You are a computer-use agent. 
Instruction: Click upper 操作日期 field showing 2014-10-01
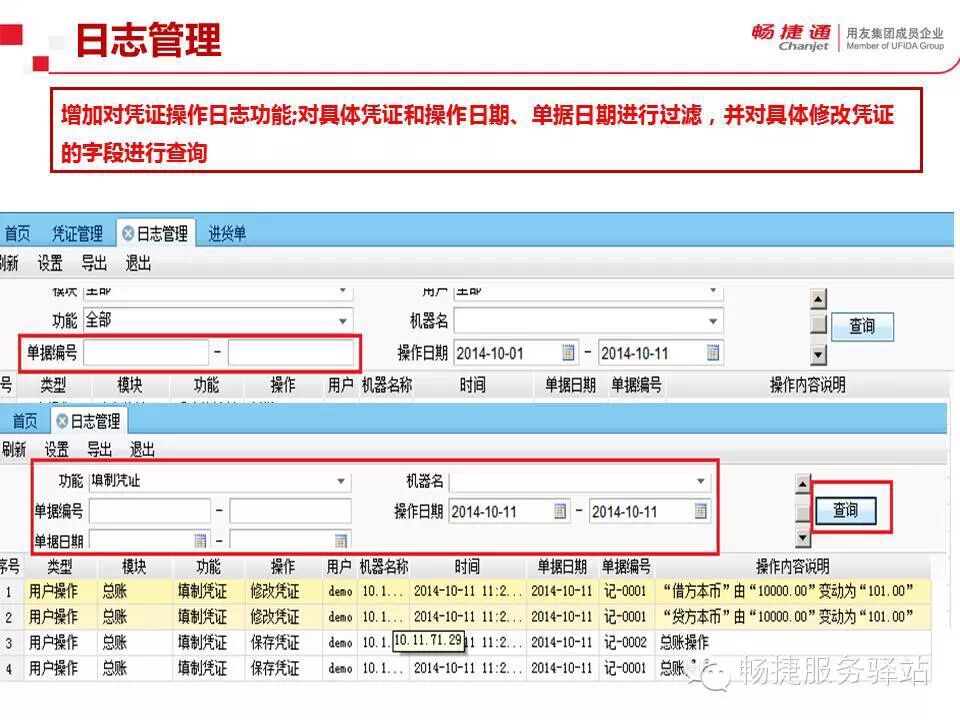pos(515,353)
